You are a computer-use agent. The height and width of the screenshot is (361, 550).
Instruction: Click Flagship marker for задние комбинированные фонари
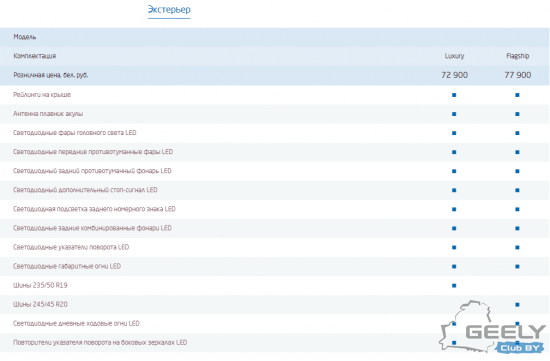(517, 228)
